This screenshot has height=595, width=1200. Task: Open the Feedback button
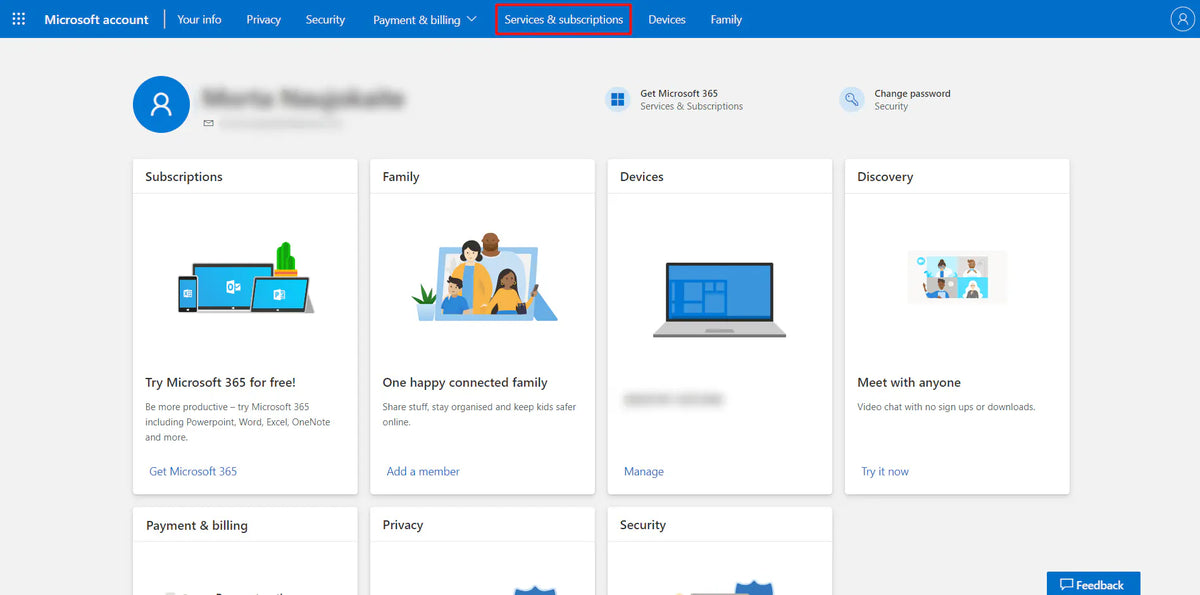click(x=1093, y=584)
